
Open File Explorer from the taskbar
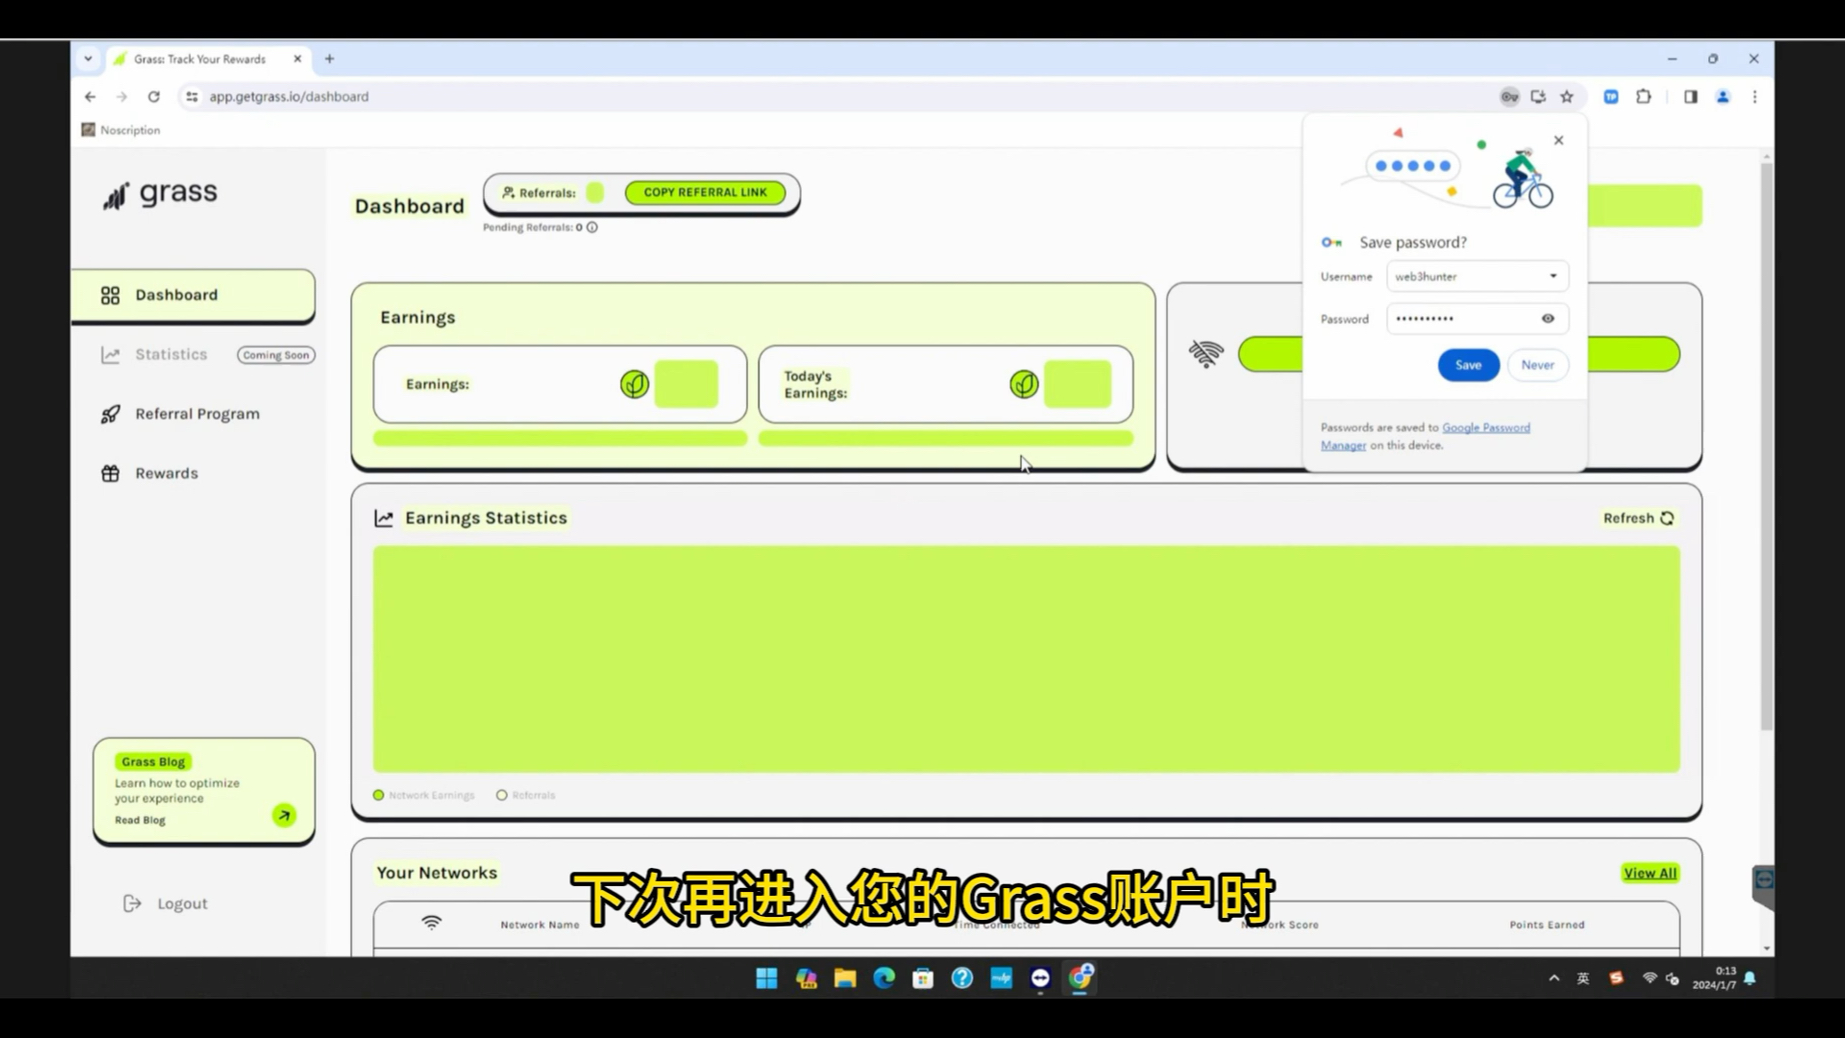click(x=845, y=978)
